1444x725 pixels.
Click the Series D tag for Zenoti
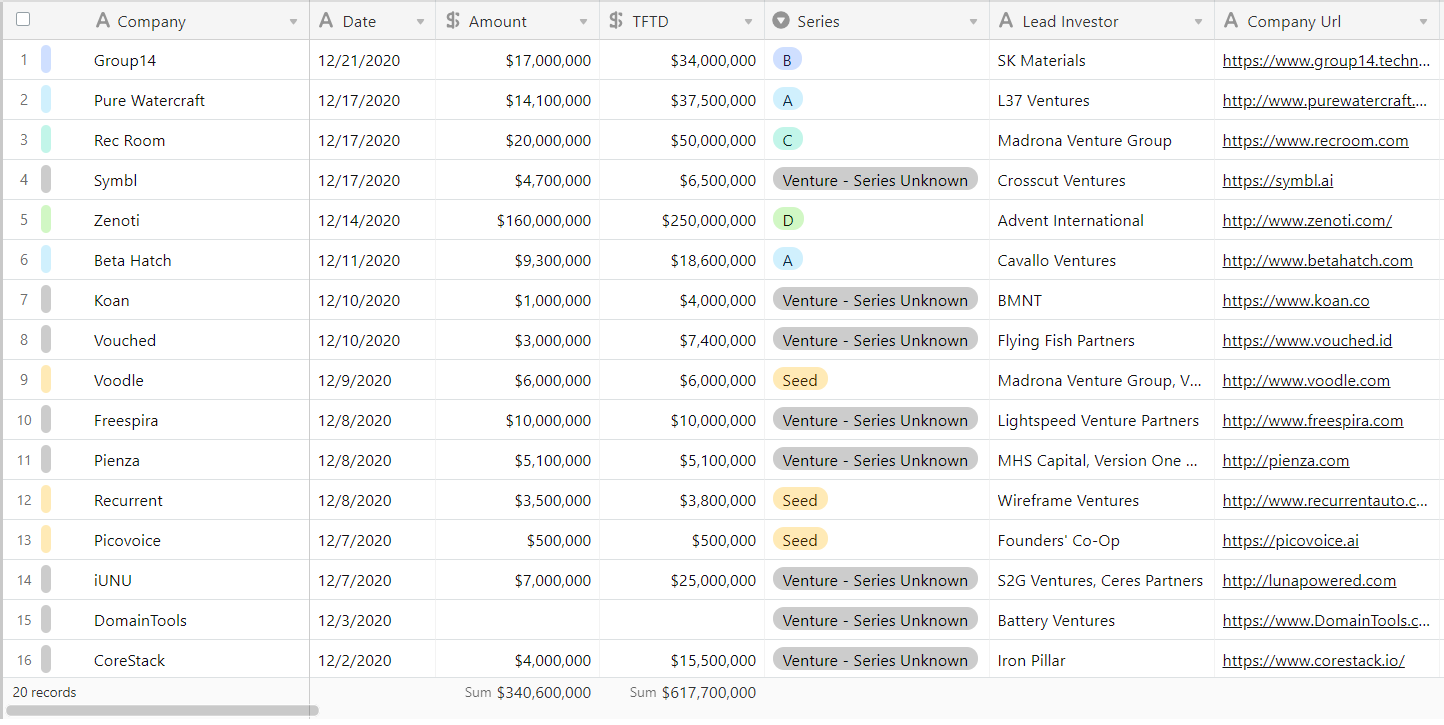point(788,220)
